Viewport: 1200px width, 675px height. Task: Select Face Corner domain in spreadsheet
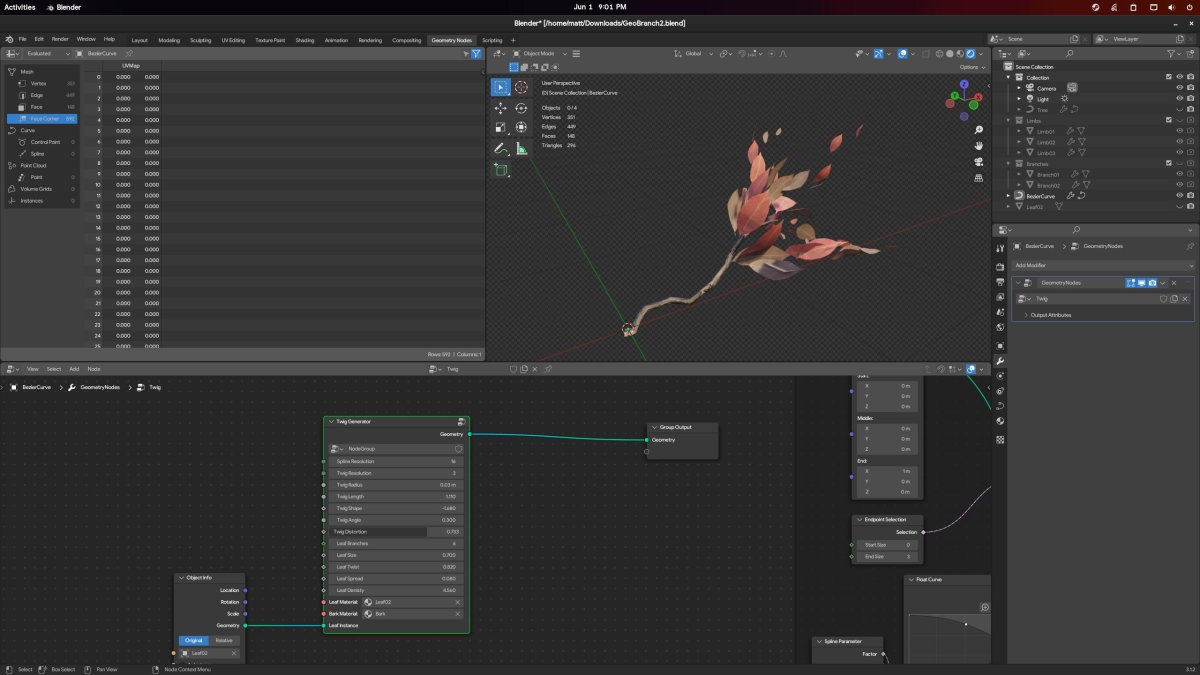point(44,118)
